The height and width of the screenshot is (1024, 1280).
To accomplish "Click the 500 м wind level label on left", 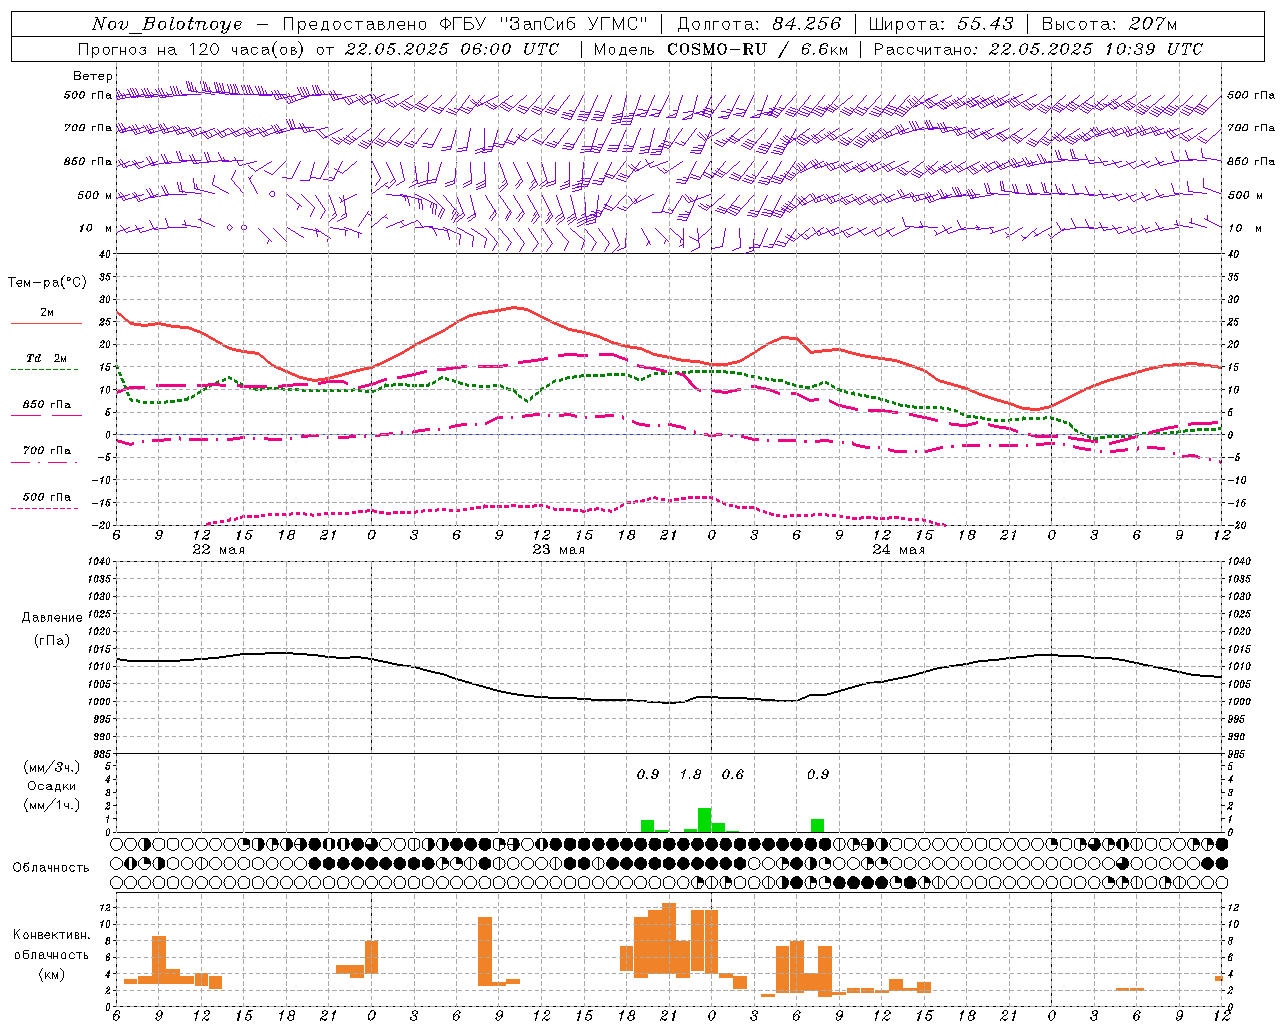I will tap(96, 195).
